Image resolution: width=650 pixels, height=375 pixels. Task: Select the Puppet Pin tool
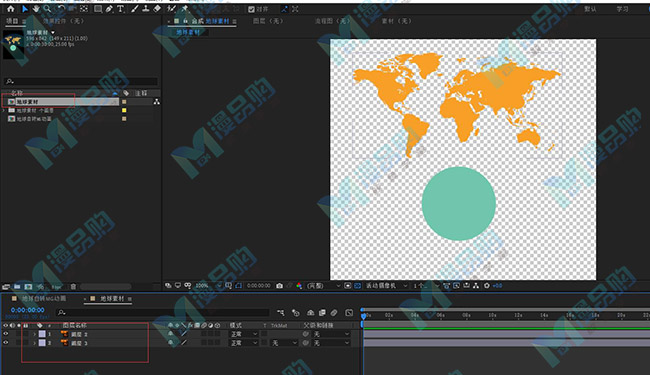pos(184,9)
